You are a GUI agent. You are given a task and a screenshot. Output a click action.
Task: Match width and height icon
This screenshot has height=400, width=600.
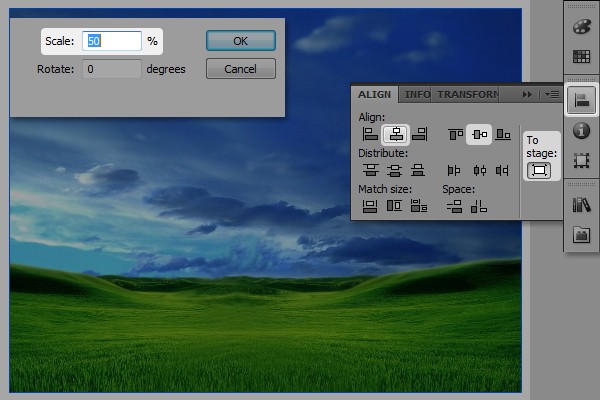[x=419, y=206]
